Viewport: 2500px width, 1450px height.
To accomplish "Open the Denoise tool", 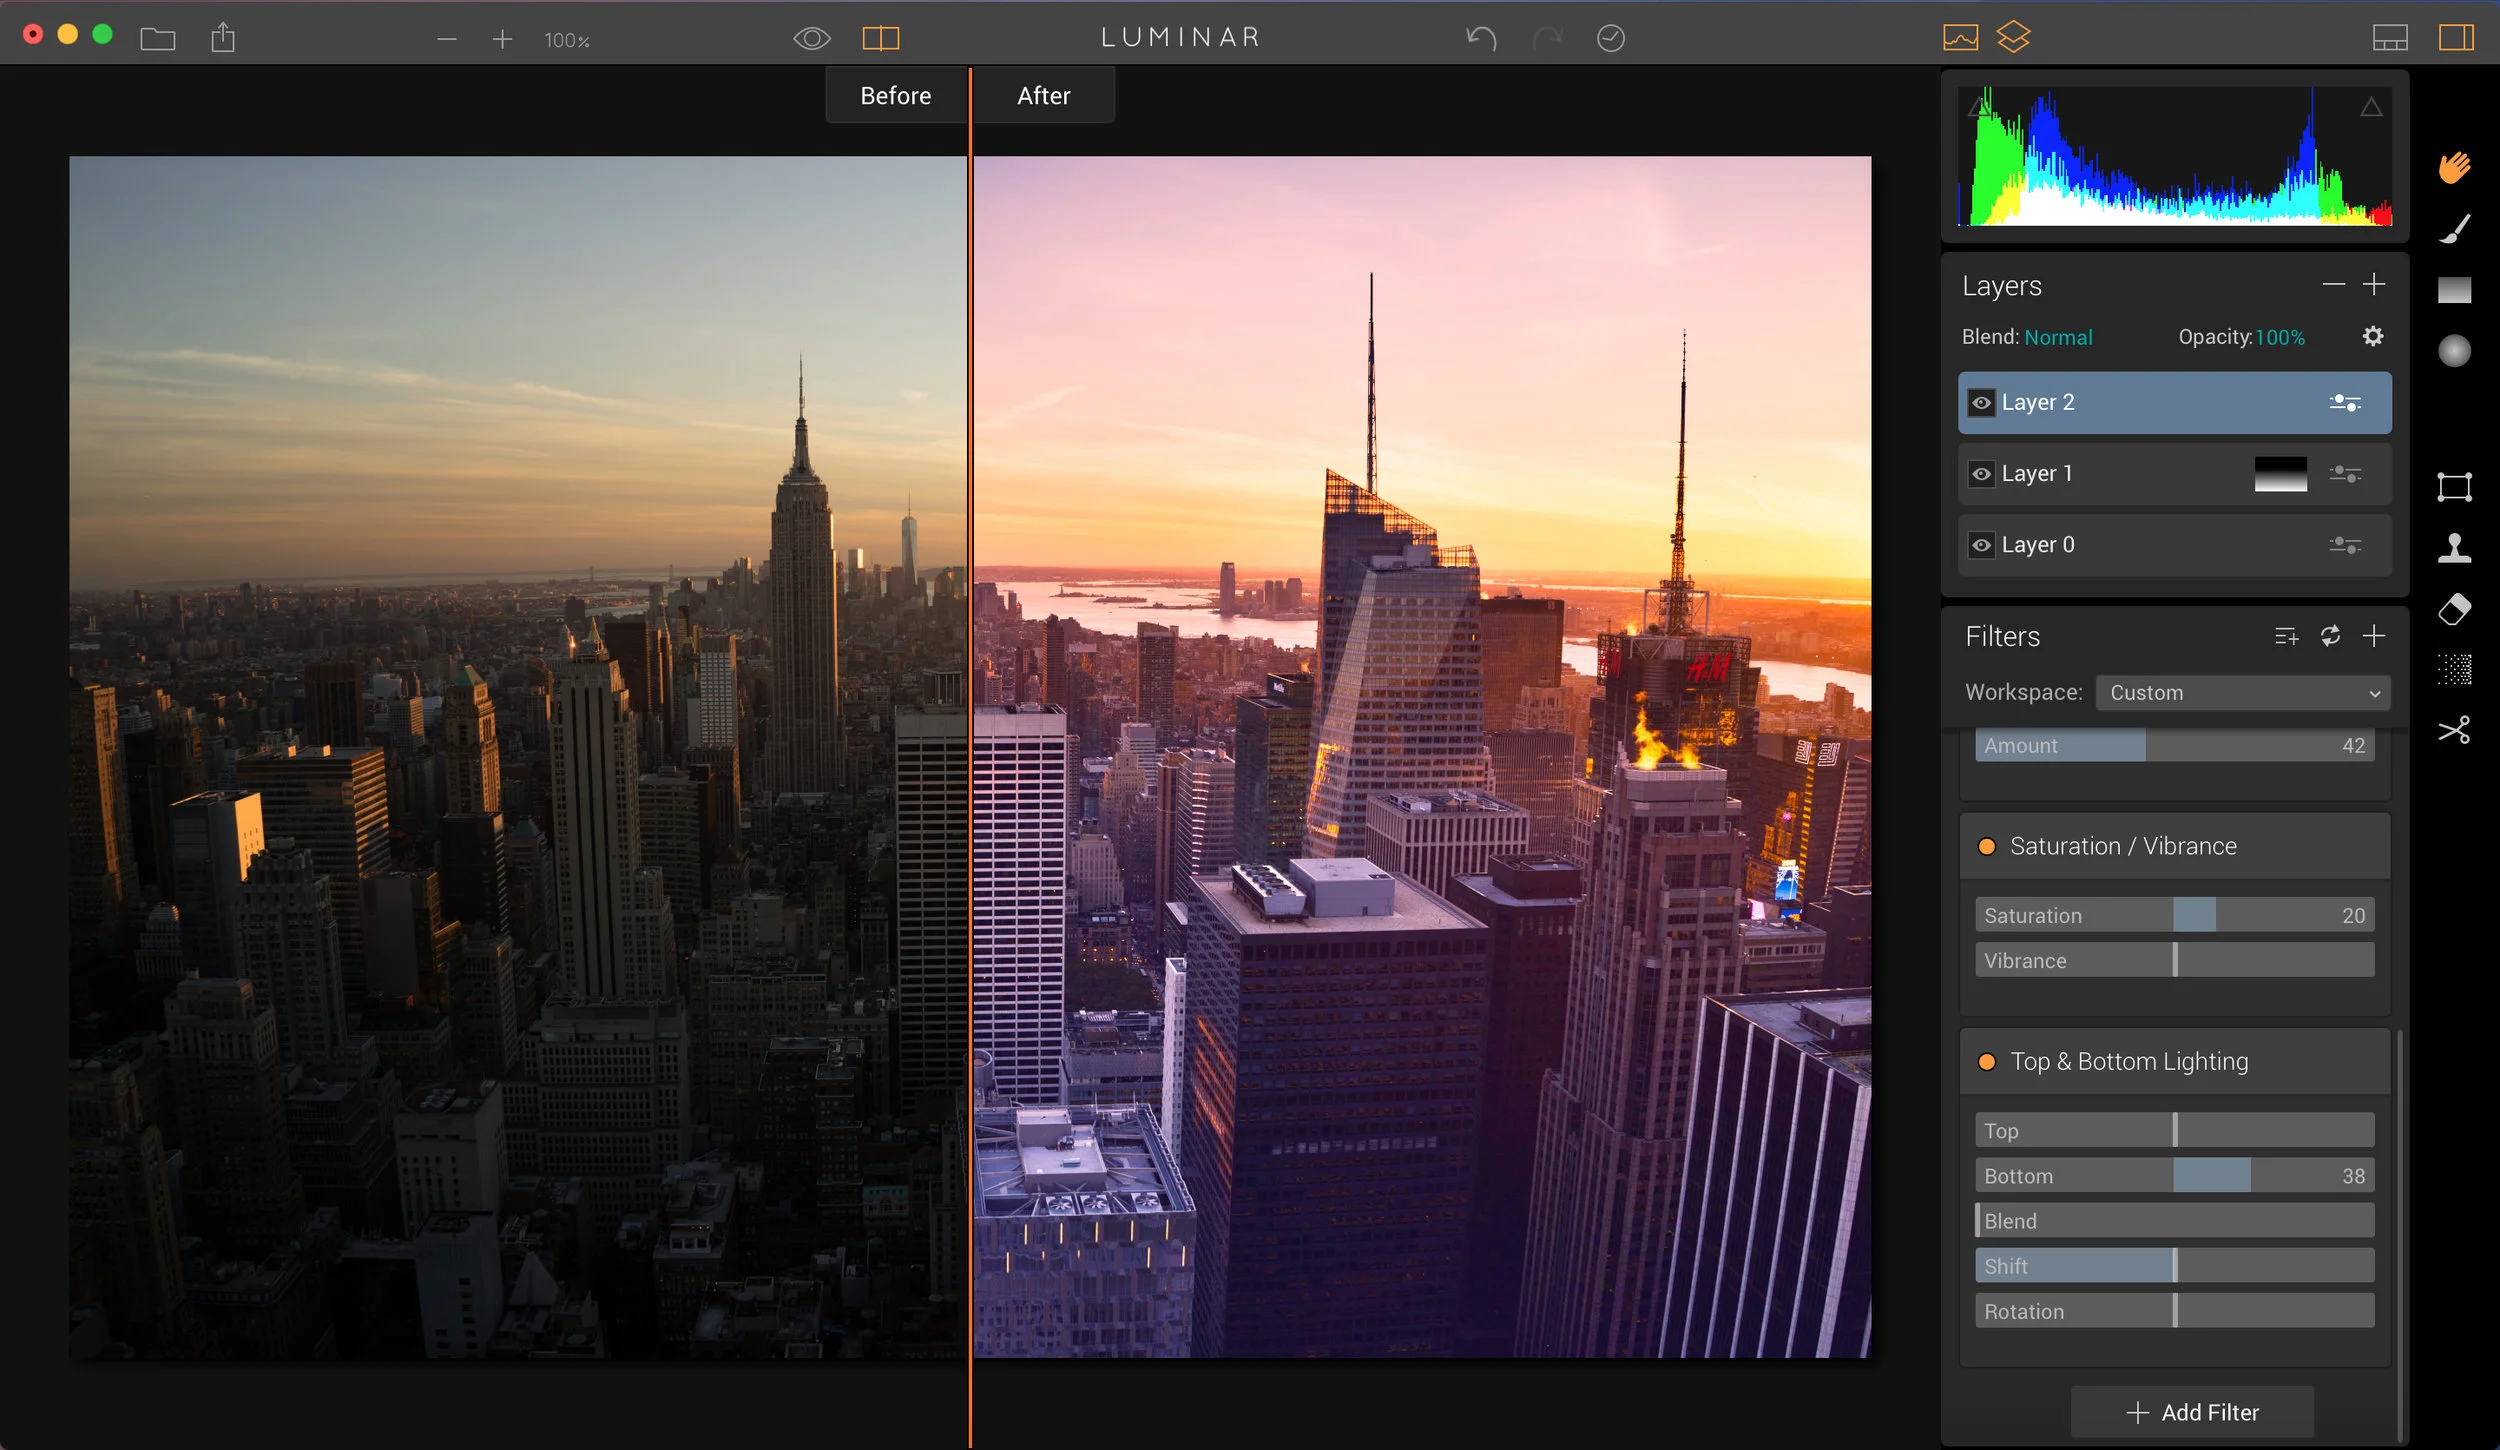I will 2455,669.
